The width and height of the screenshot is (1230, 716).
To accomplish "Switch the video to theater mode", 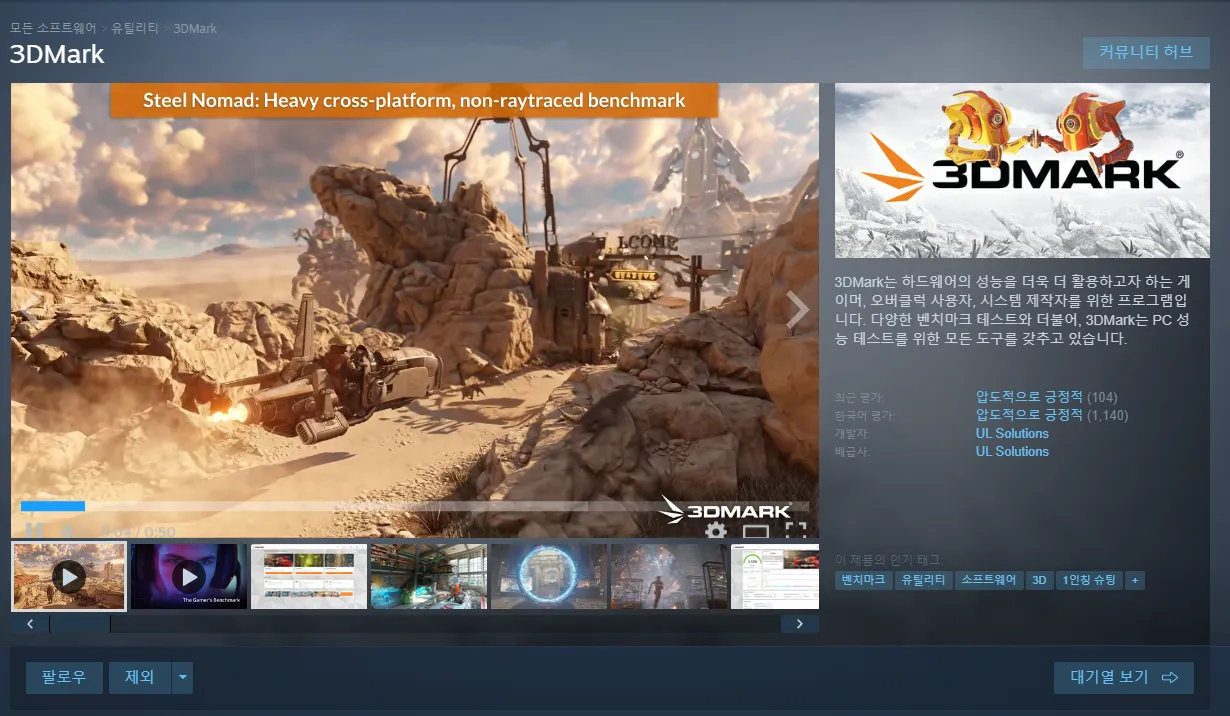I will (x=755, y=532).
